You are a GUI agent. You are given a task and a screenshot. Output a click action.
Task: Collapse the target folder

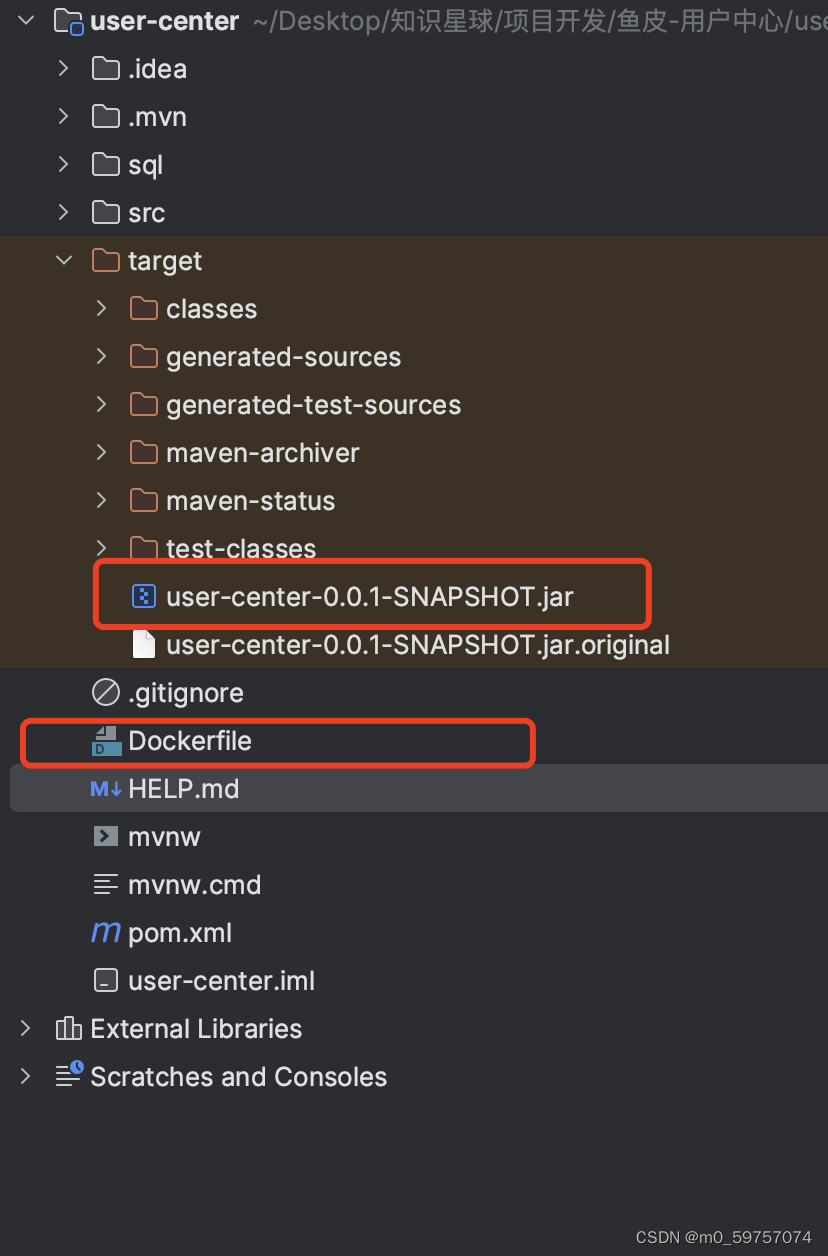(x=63, y=260)
